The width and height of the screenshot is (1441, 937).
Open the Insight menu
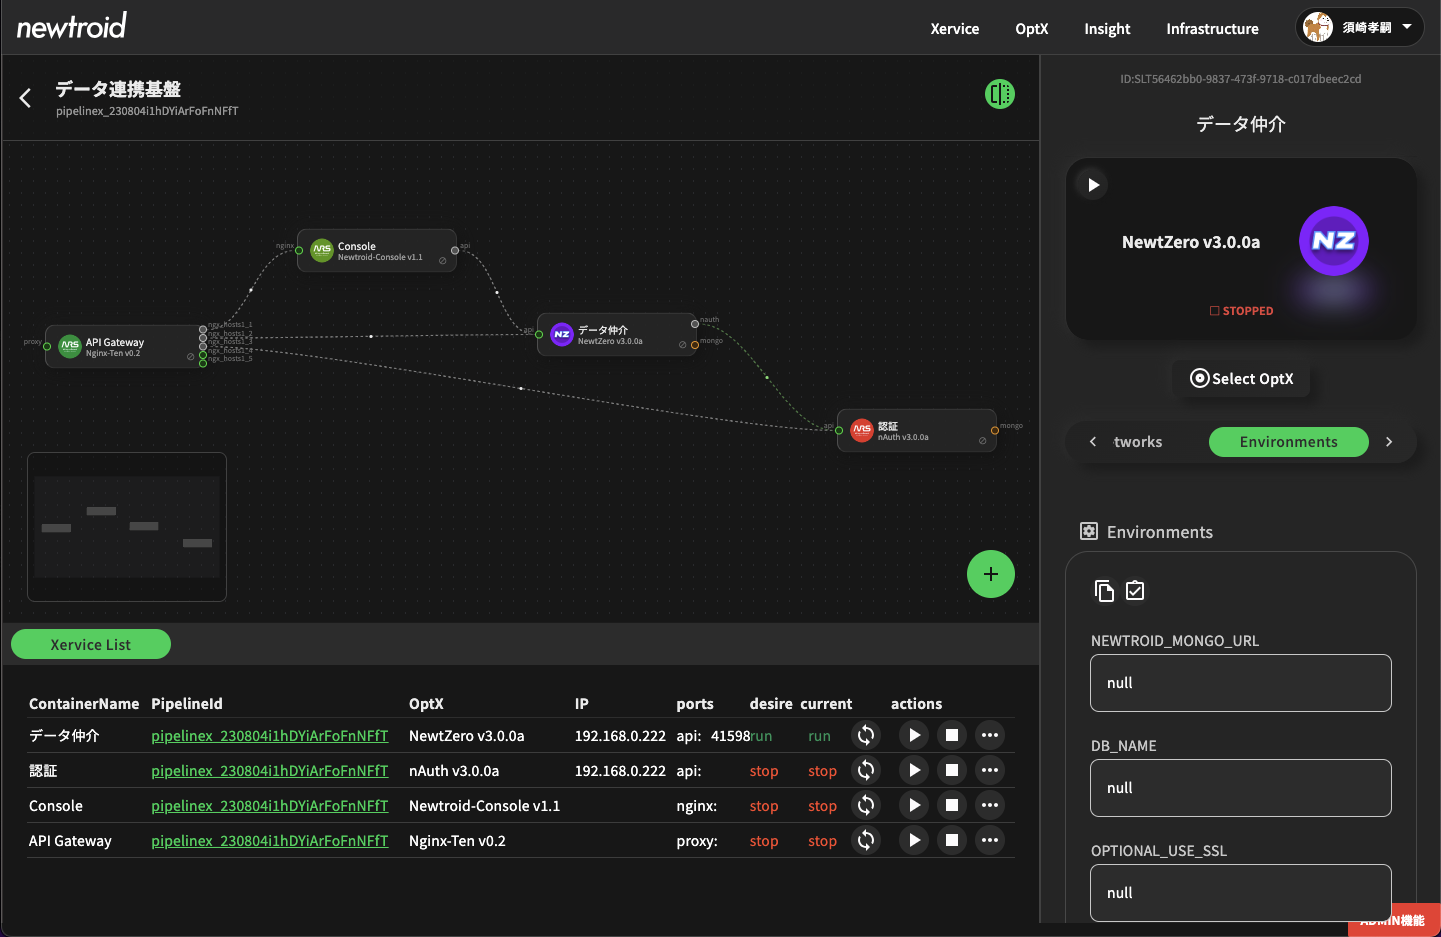1107,29
